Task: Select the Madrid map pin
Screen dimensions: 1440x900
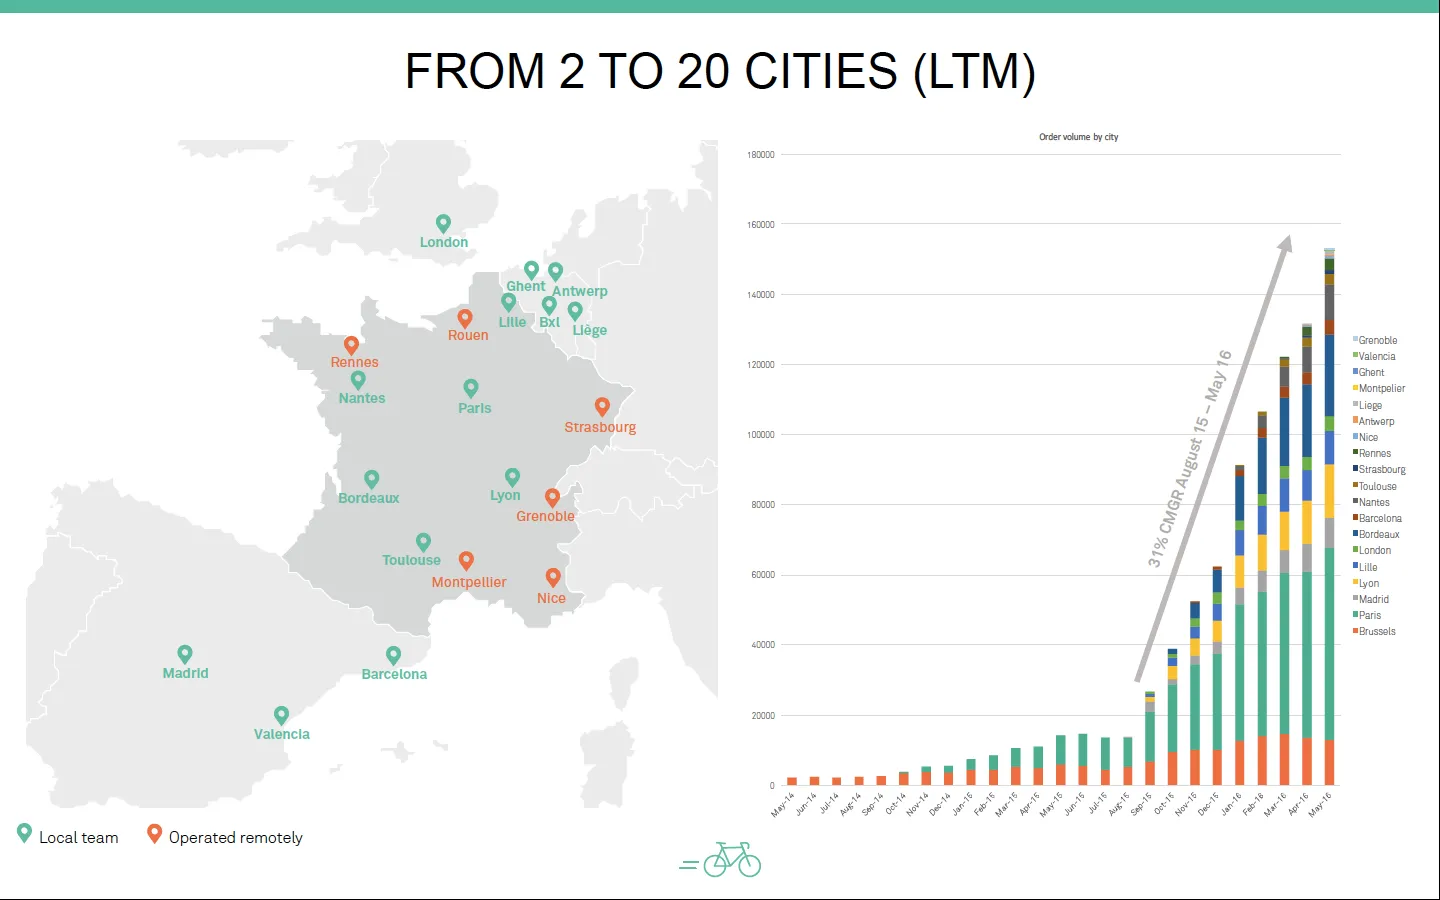Action: [185, 654]
